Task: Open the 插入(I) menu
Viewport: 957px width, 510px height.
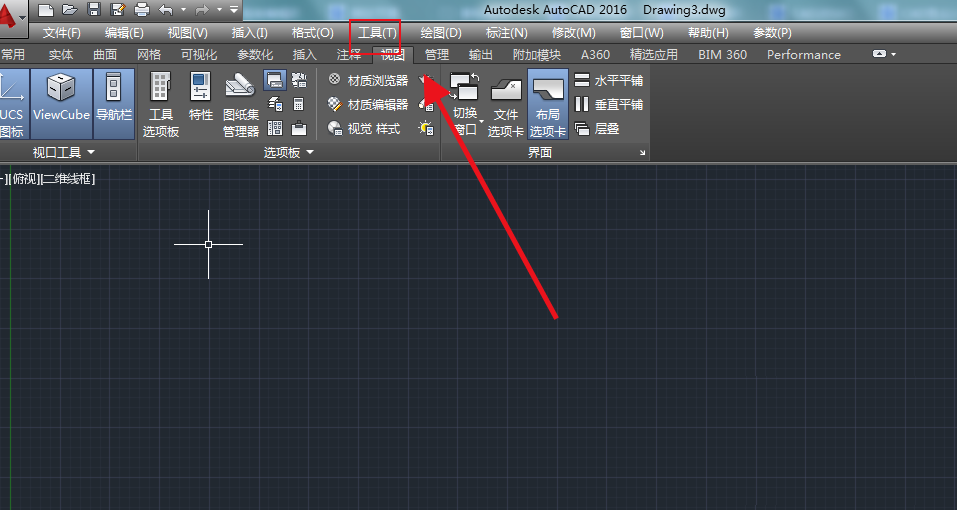Action: [249, 33]
